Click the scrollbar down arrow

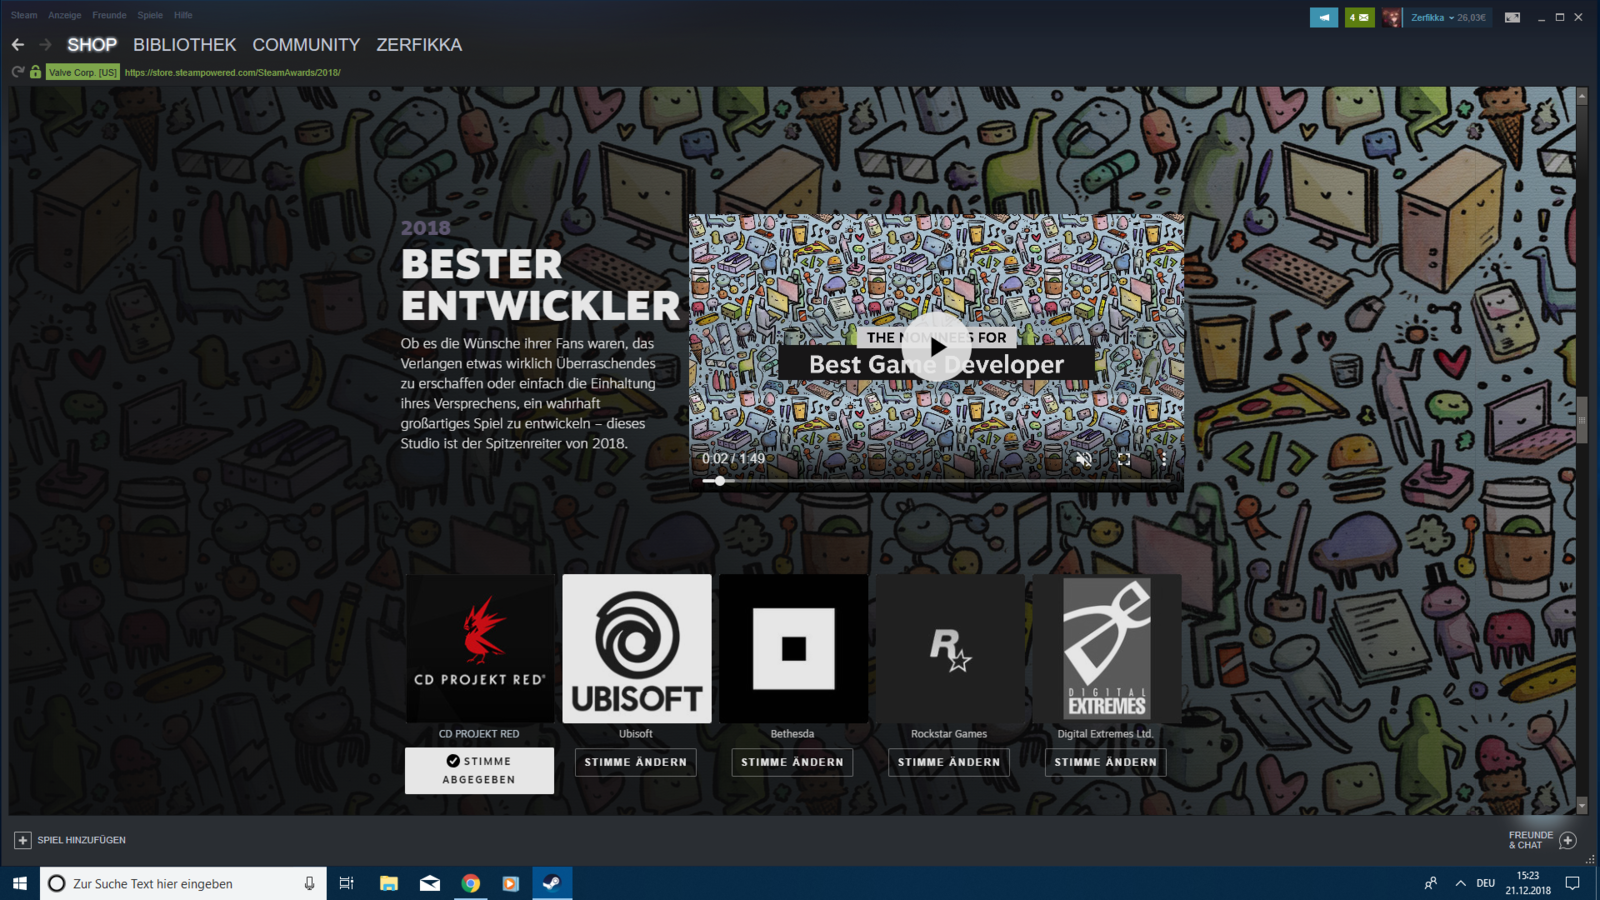(x=1581, y=806)
